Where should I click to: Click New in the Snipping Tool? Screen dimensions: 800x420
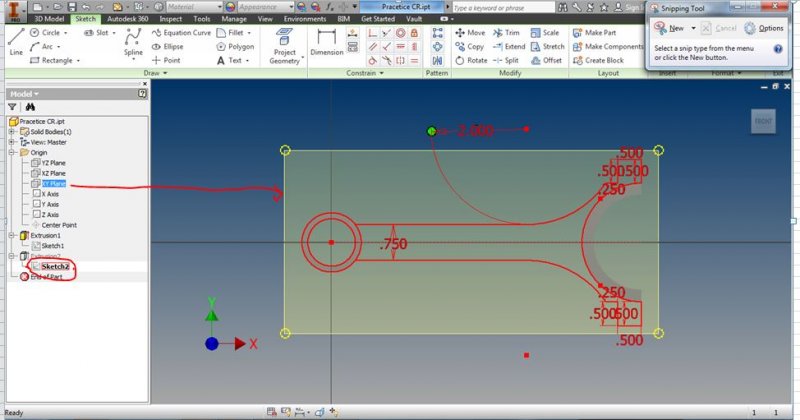[669, 28]
